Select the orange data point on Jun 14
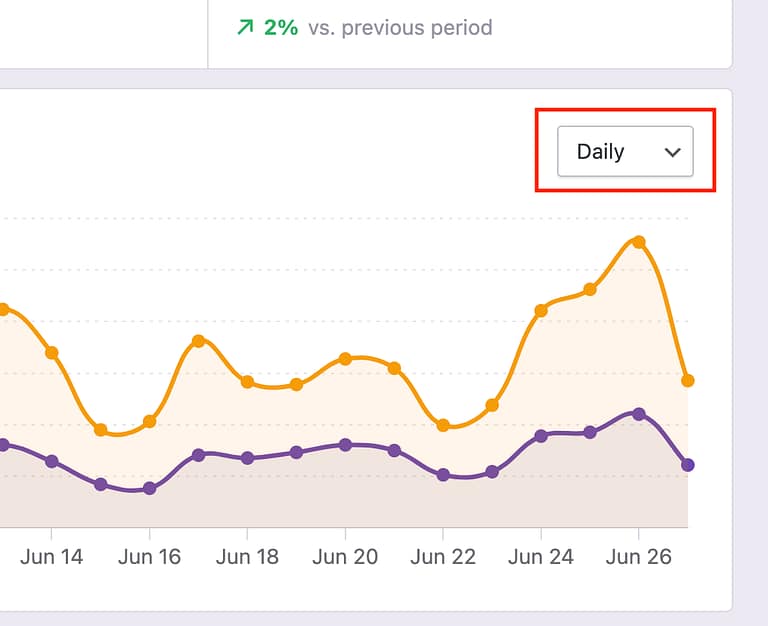This screenshot has width=768, height=626. click(52, 352)
